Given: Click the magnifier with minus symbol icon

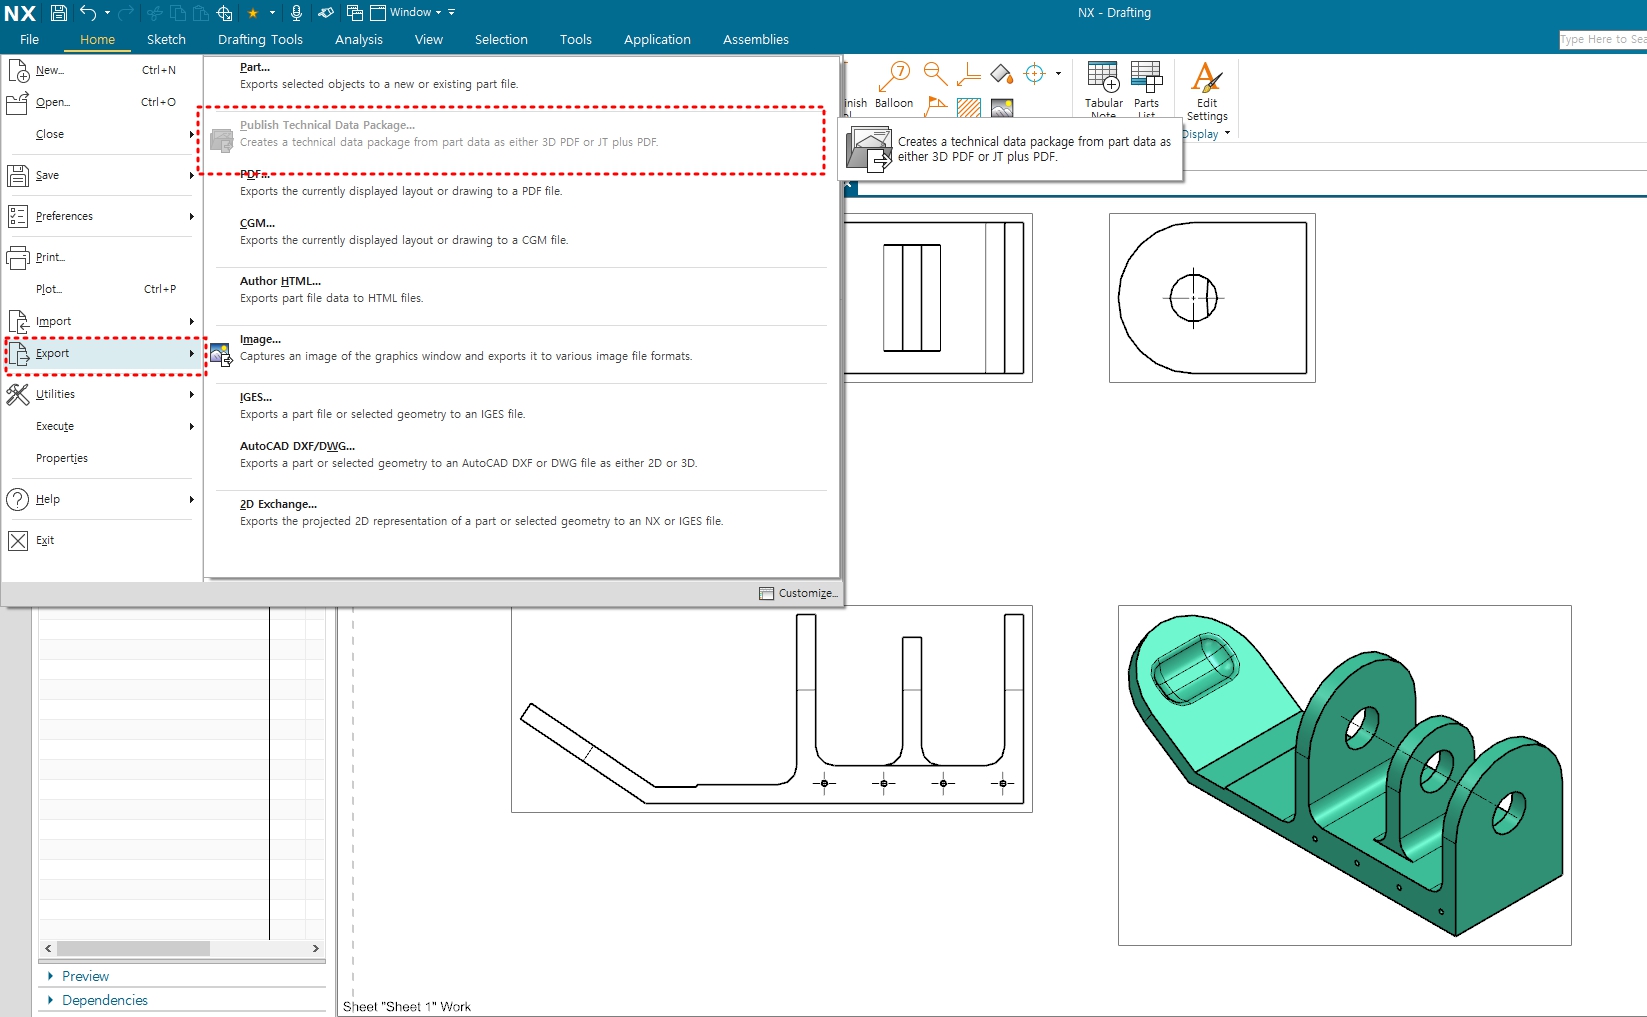Looking at the screenshot, I should [x=935, y=74].
